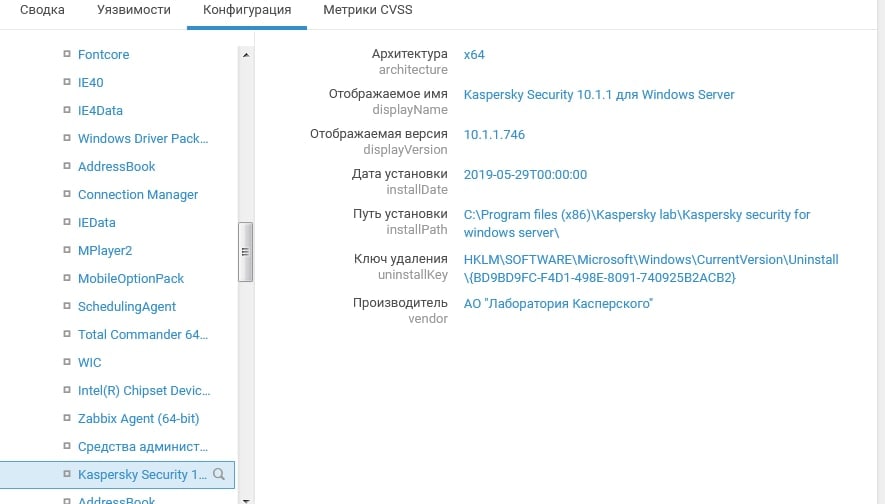Select AddressBook above Connection Manager
This screenshot has width=885, height=504.
click(116, 166)
